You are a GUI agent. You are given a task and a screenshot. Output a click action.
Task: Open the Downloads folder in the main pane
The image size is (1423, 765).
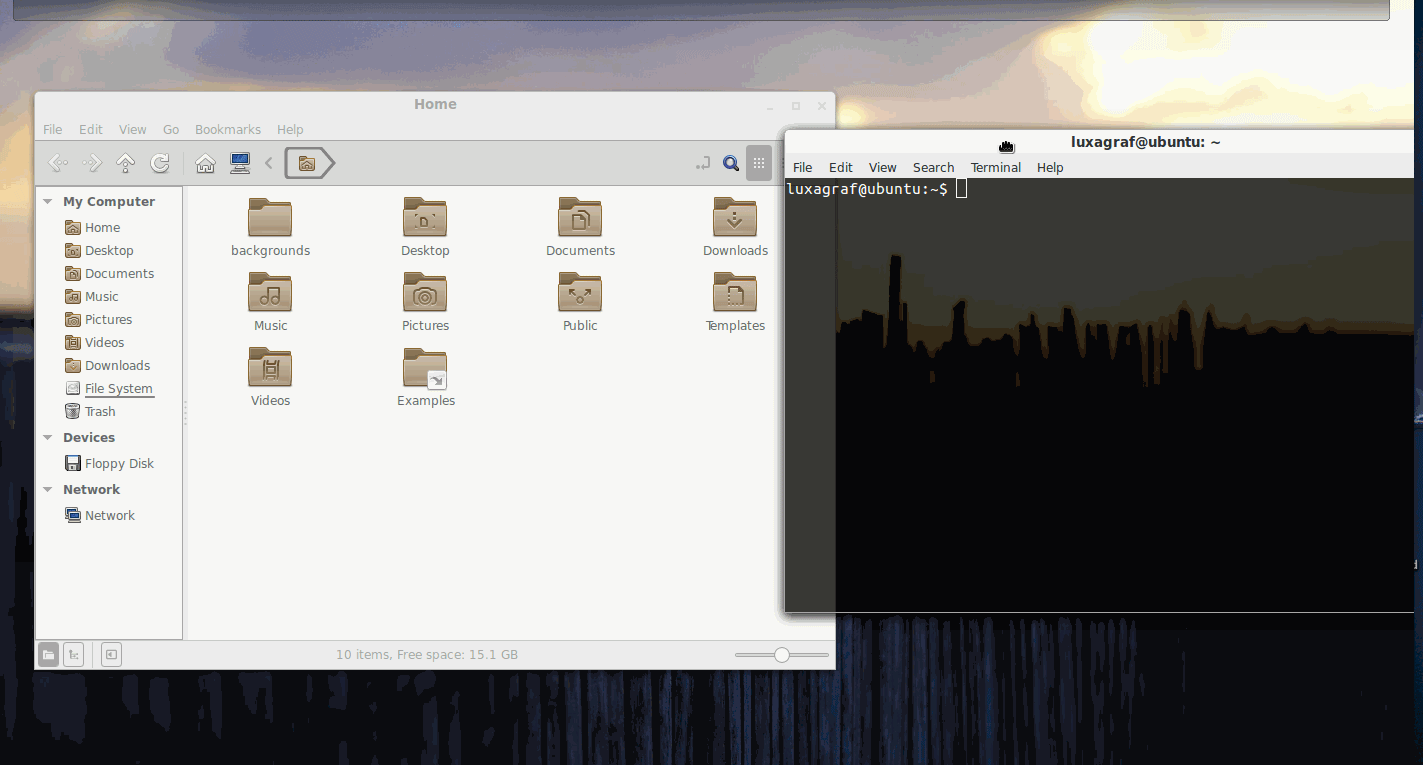click(735, 228)
